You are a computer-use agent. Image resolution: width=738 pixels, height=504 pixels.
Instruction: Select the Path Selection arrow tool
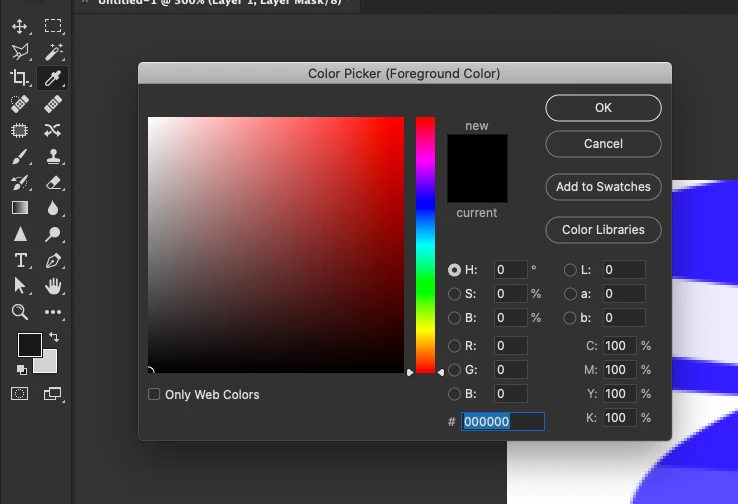[20, 286]
